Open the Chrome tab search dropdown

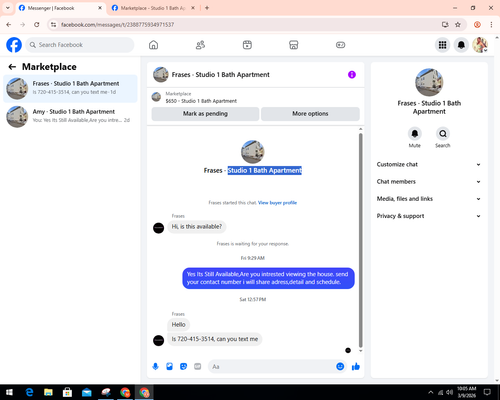point(8,8)
